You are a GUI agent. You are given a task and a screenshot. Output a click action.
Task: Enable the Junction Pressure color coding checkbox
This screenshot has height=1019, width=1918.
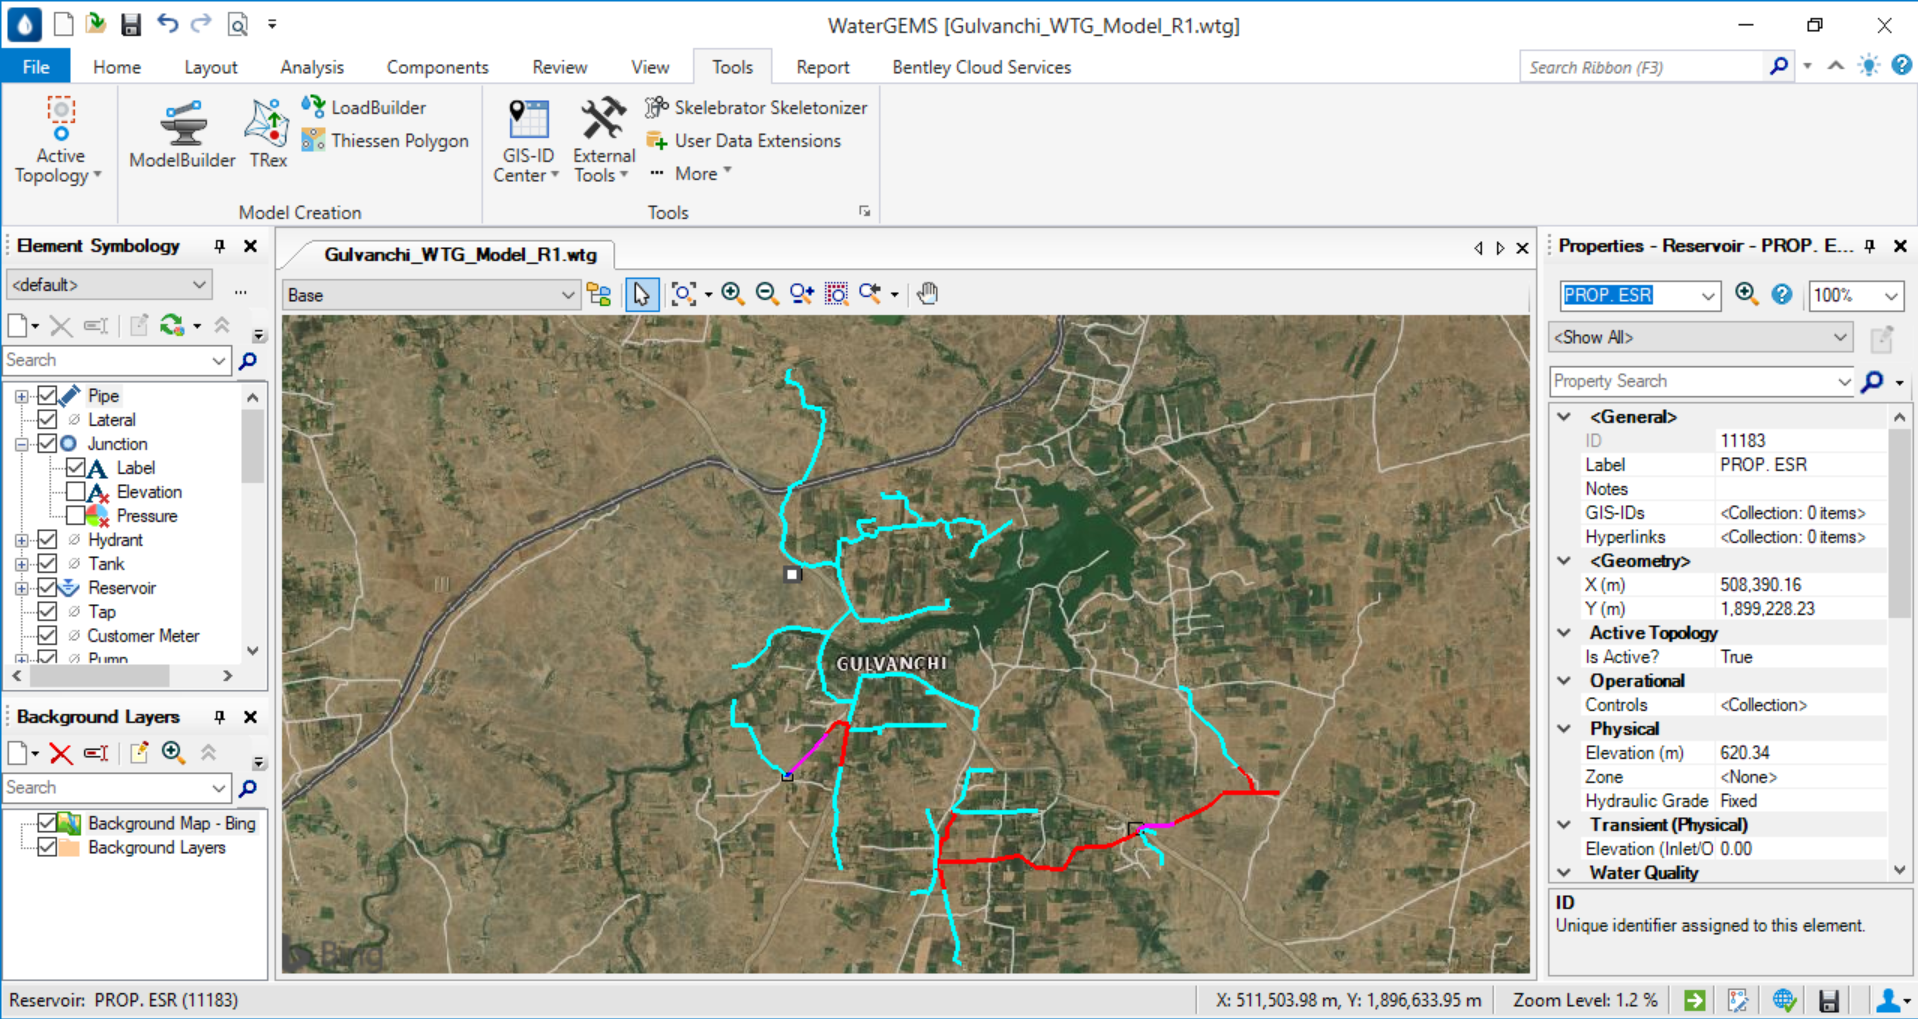[x=76, y=516]
